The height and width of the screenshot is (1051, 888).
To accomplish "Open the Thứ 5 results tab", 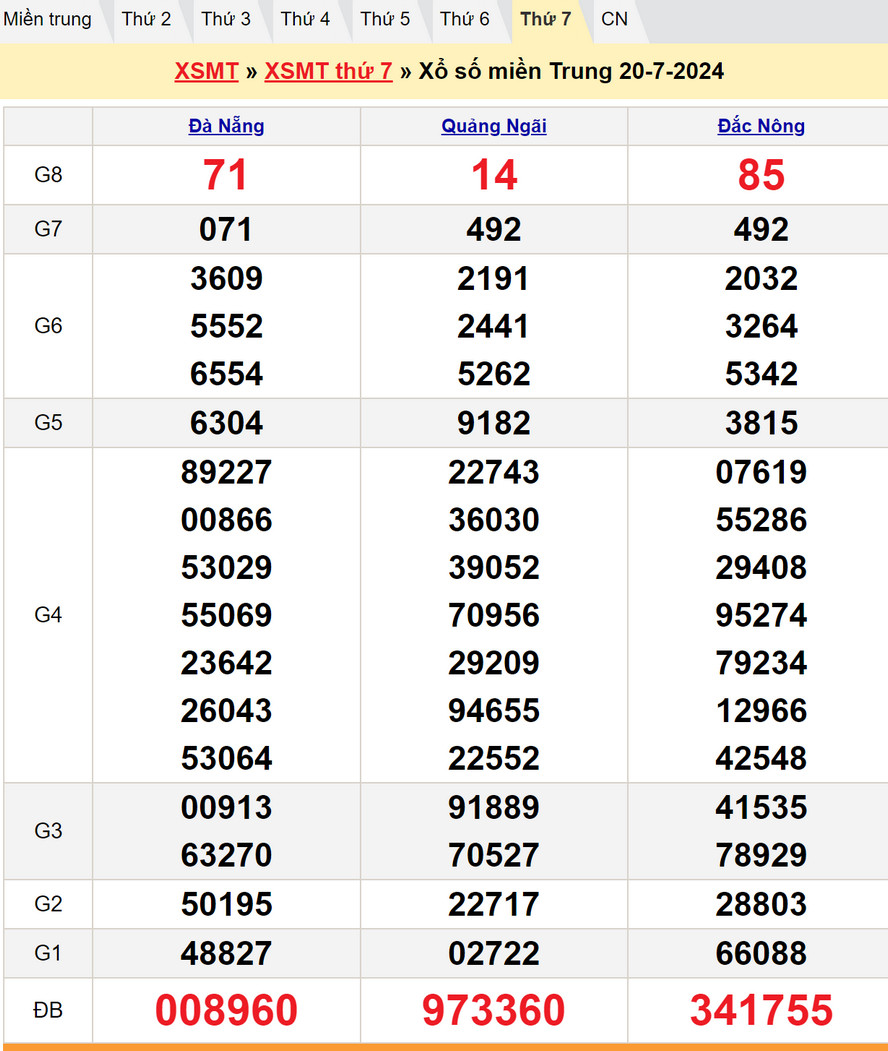I will [x=385, y=19].
